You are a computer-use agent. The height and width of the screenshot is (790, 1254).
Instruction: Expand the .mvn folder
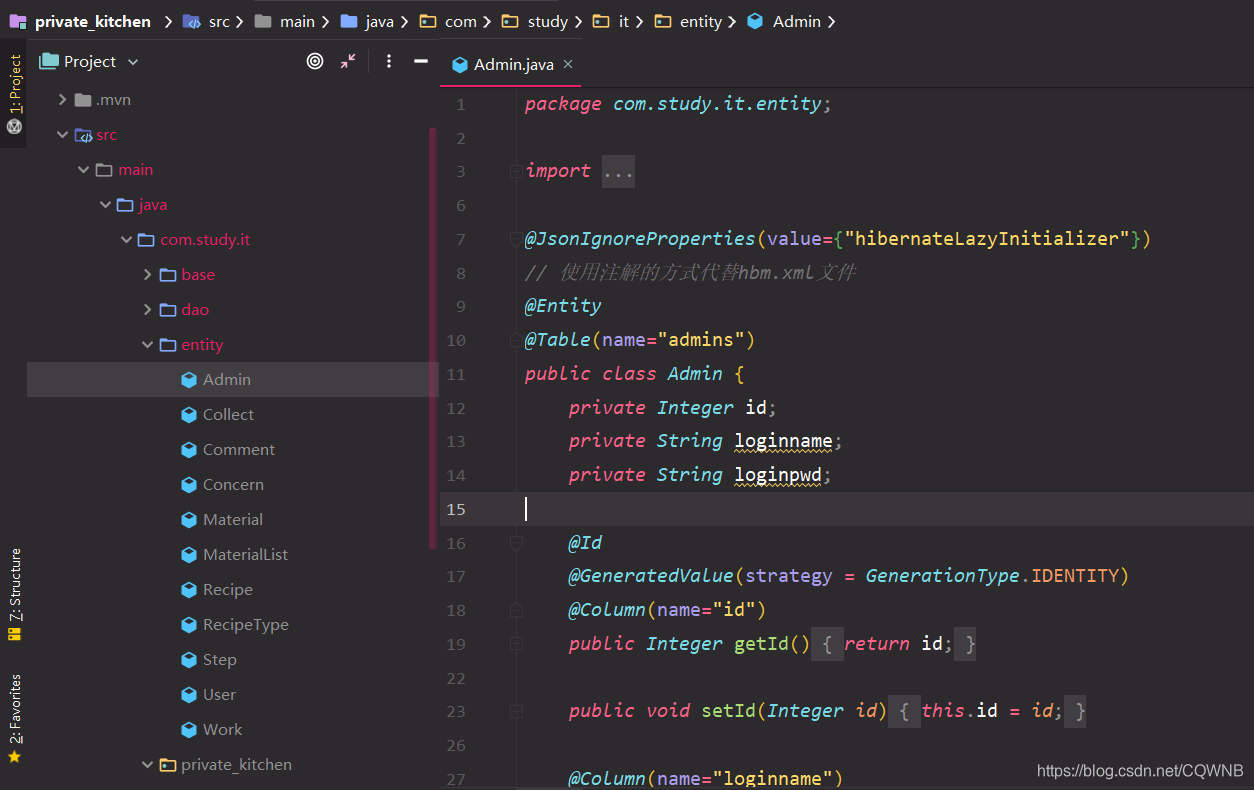coord(62,100)
